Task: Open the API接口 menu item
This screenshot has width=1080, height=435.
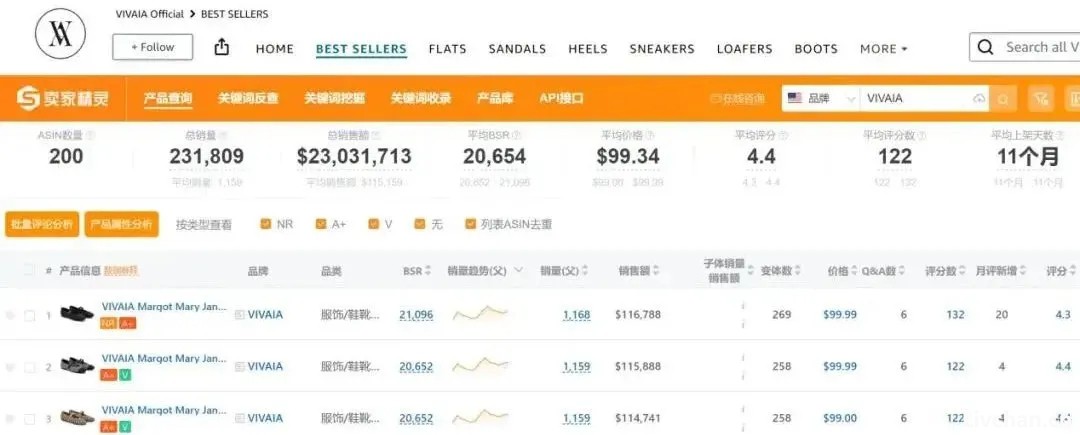Action: point(561,98)
